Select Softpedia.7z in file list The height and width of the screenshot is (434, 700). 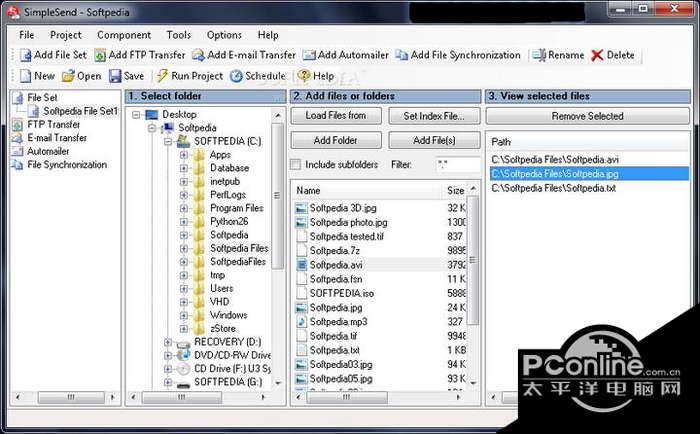point(335,250)
